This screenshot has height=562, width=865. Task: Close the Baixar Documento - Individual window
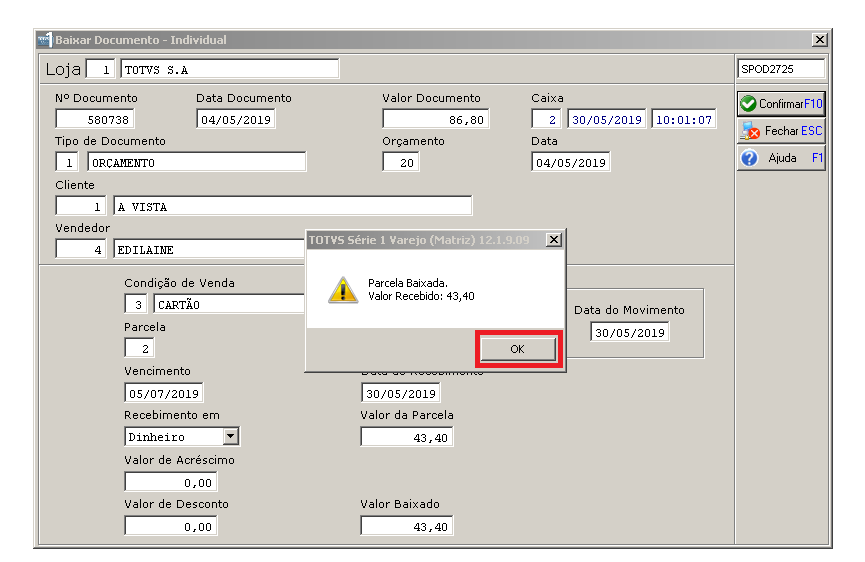tap(820, 40)
